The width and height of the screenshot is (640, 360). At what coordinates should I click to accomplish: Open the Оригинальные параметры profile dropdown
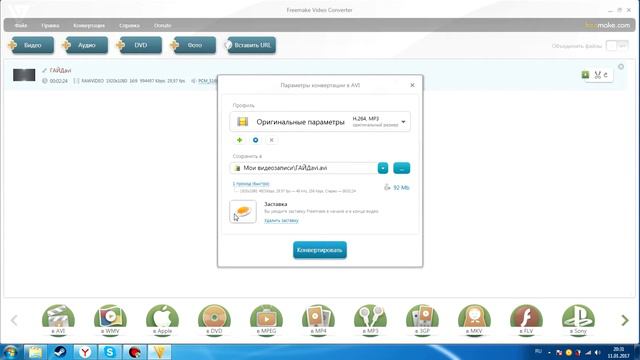[320, 122]
